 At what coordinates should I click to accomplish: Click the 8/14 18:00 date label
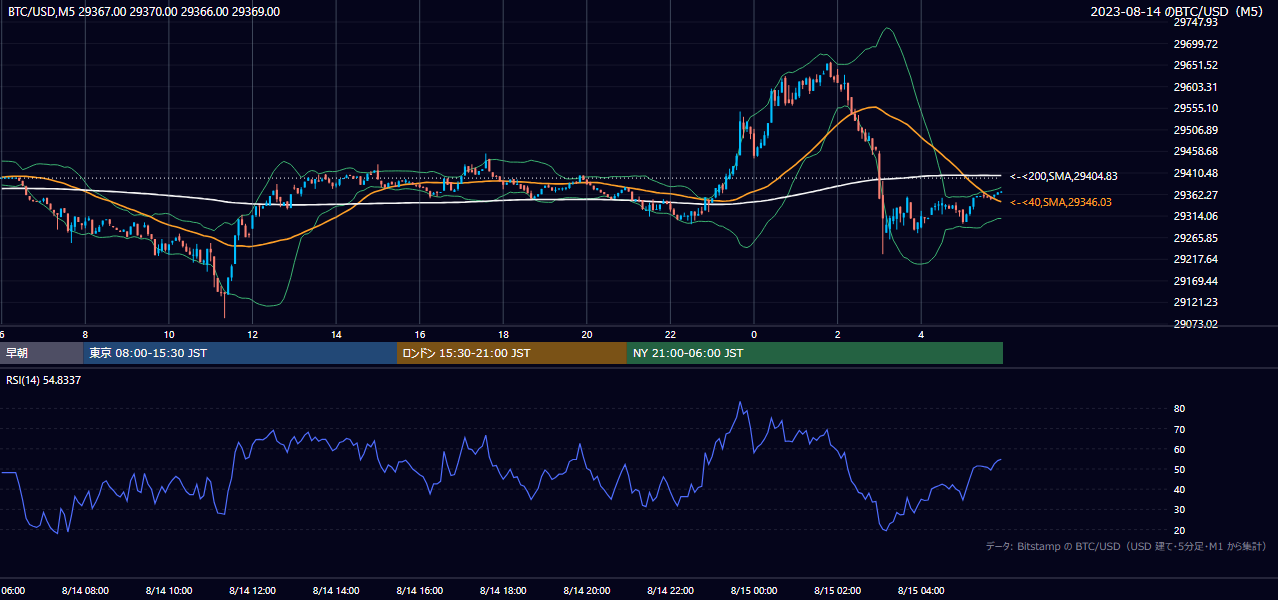click(x=503, y=591)
